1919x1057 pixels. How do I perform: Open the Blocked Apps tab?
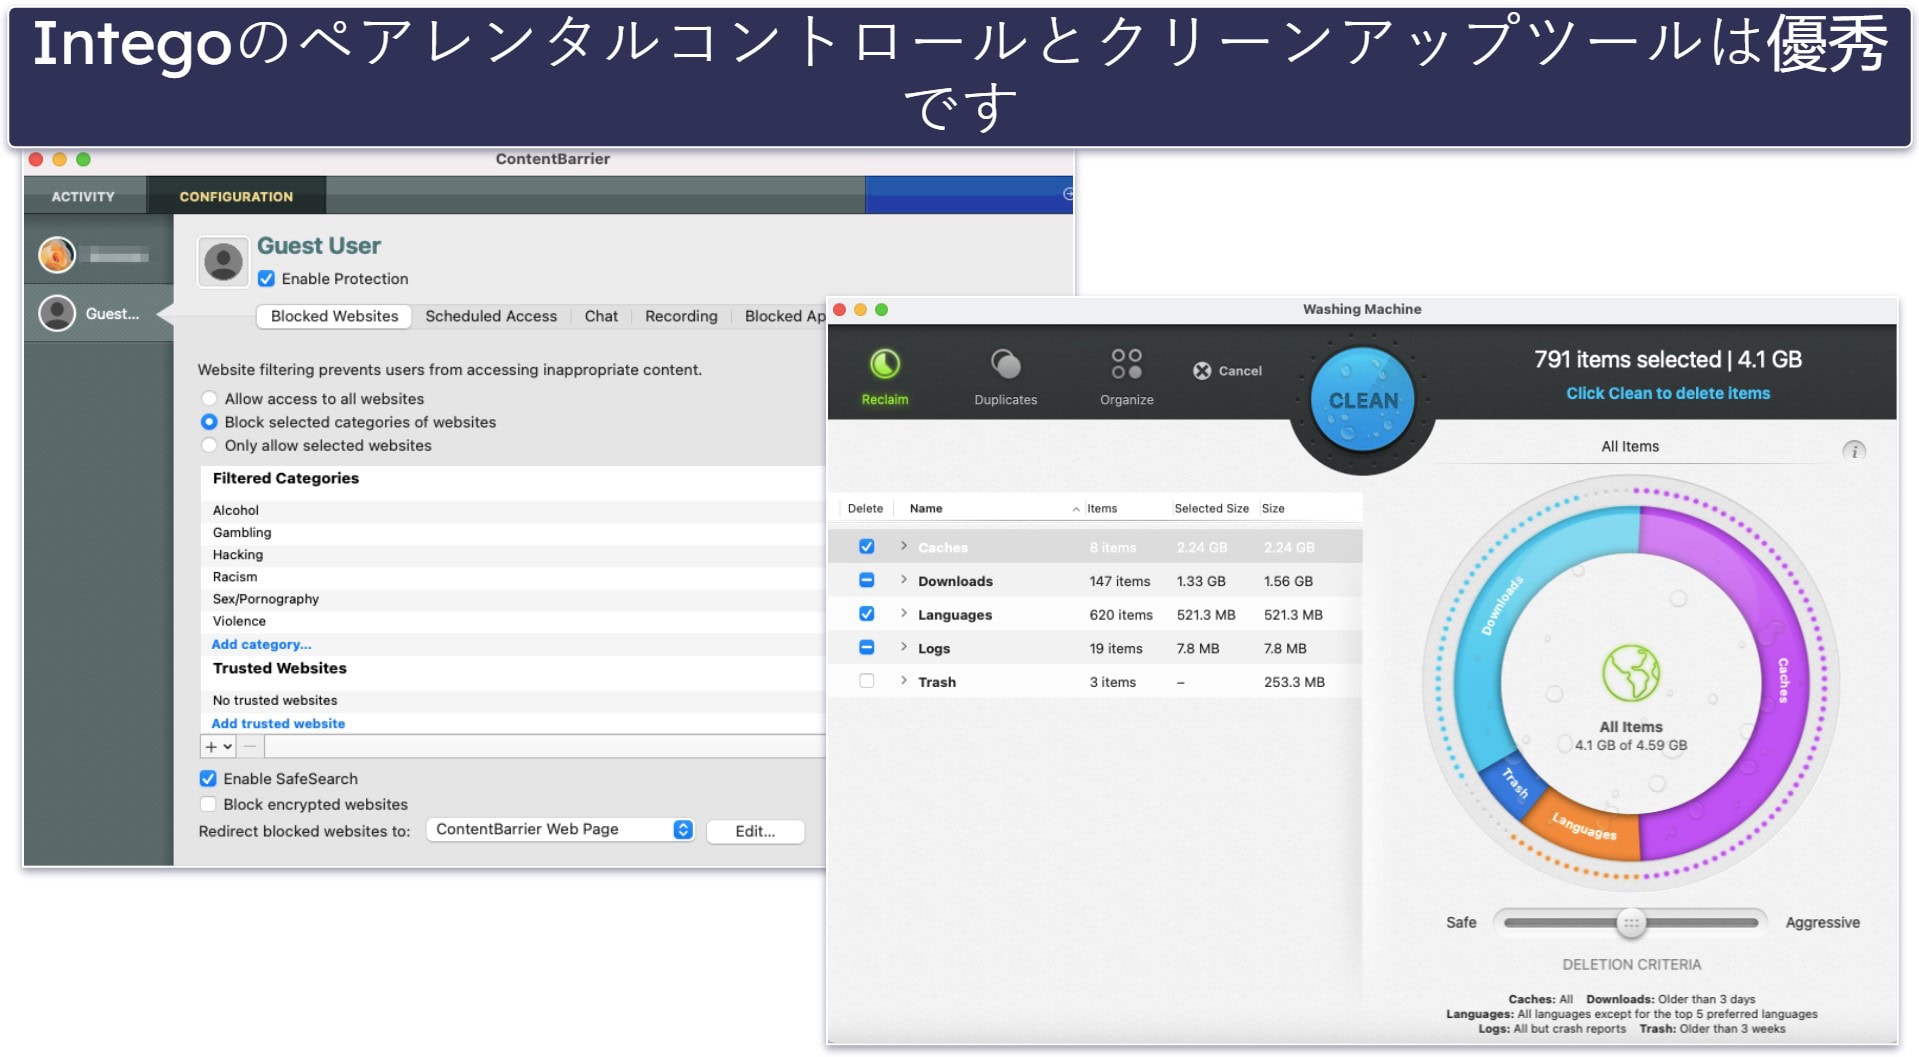click(x=785, y=316)
